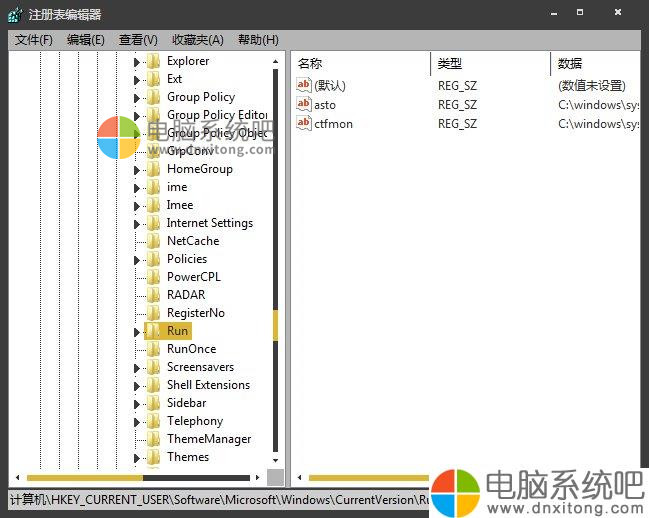Click the NetCache folder icon
Screen dimensions: 649x518
[154, 241]
